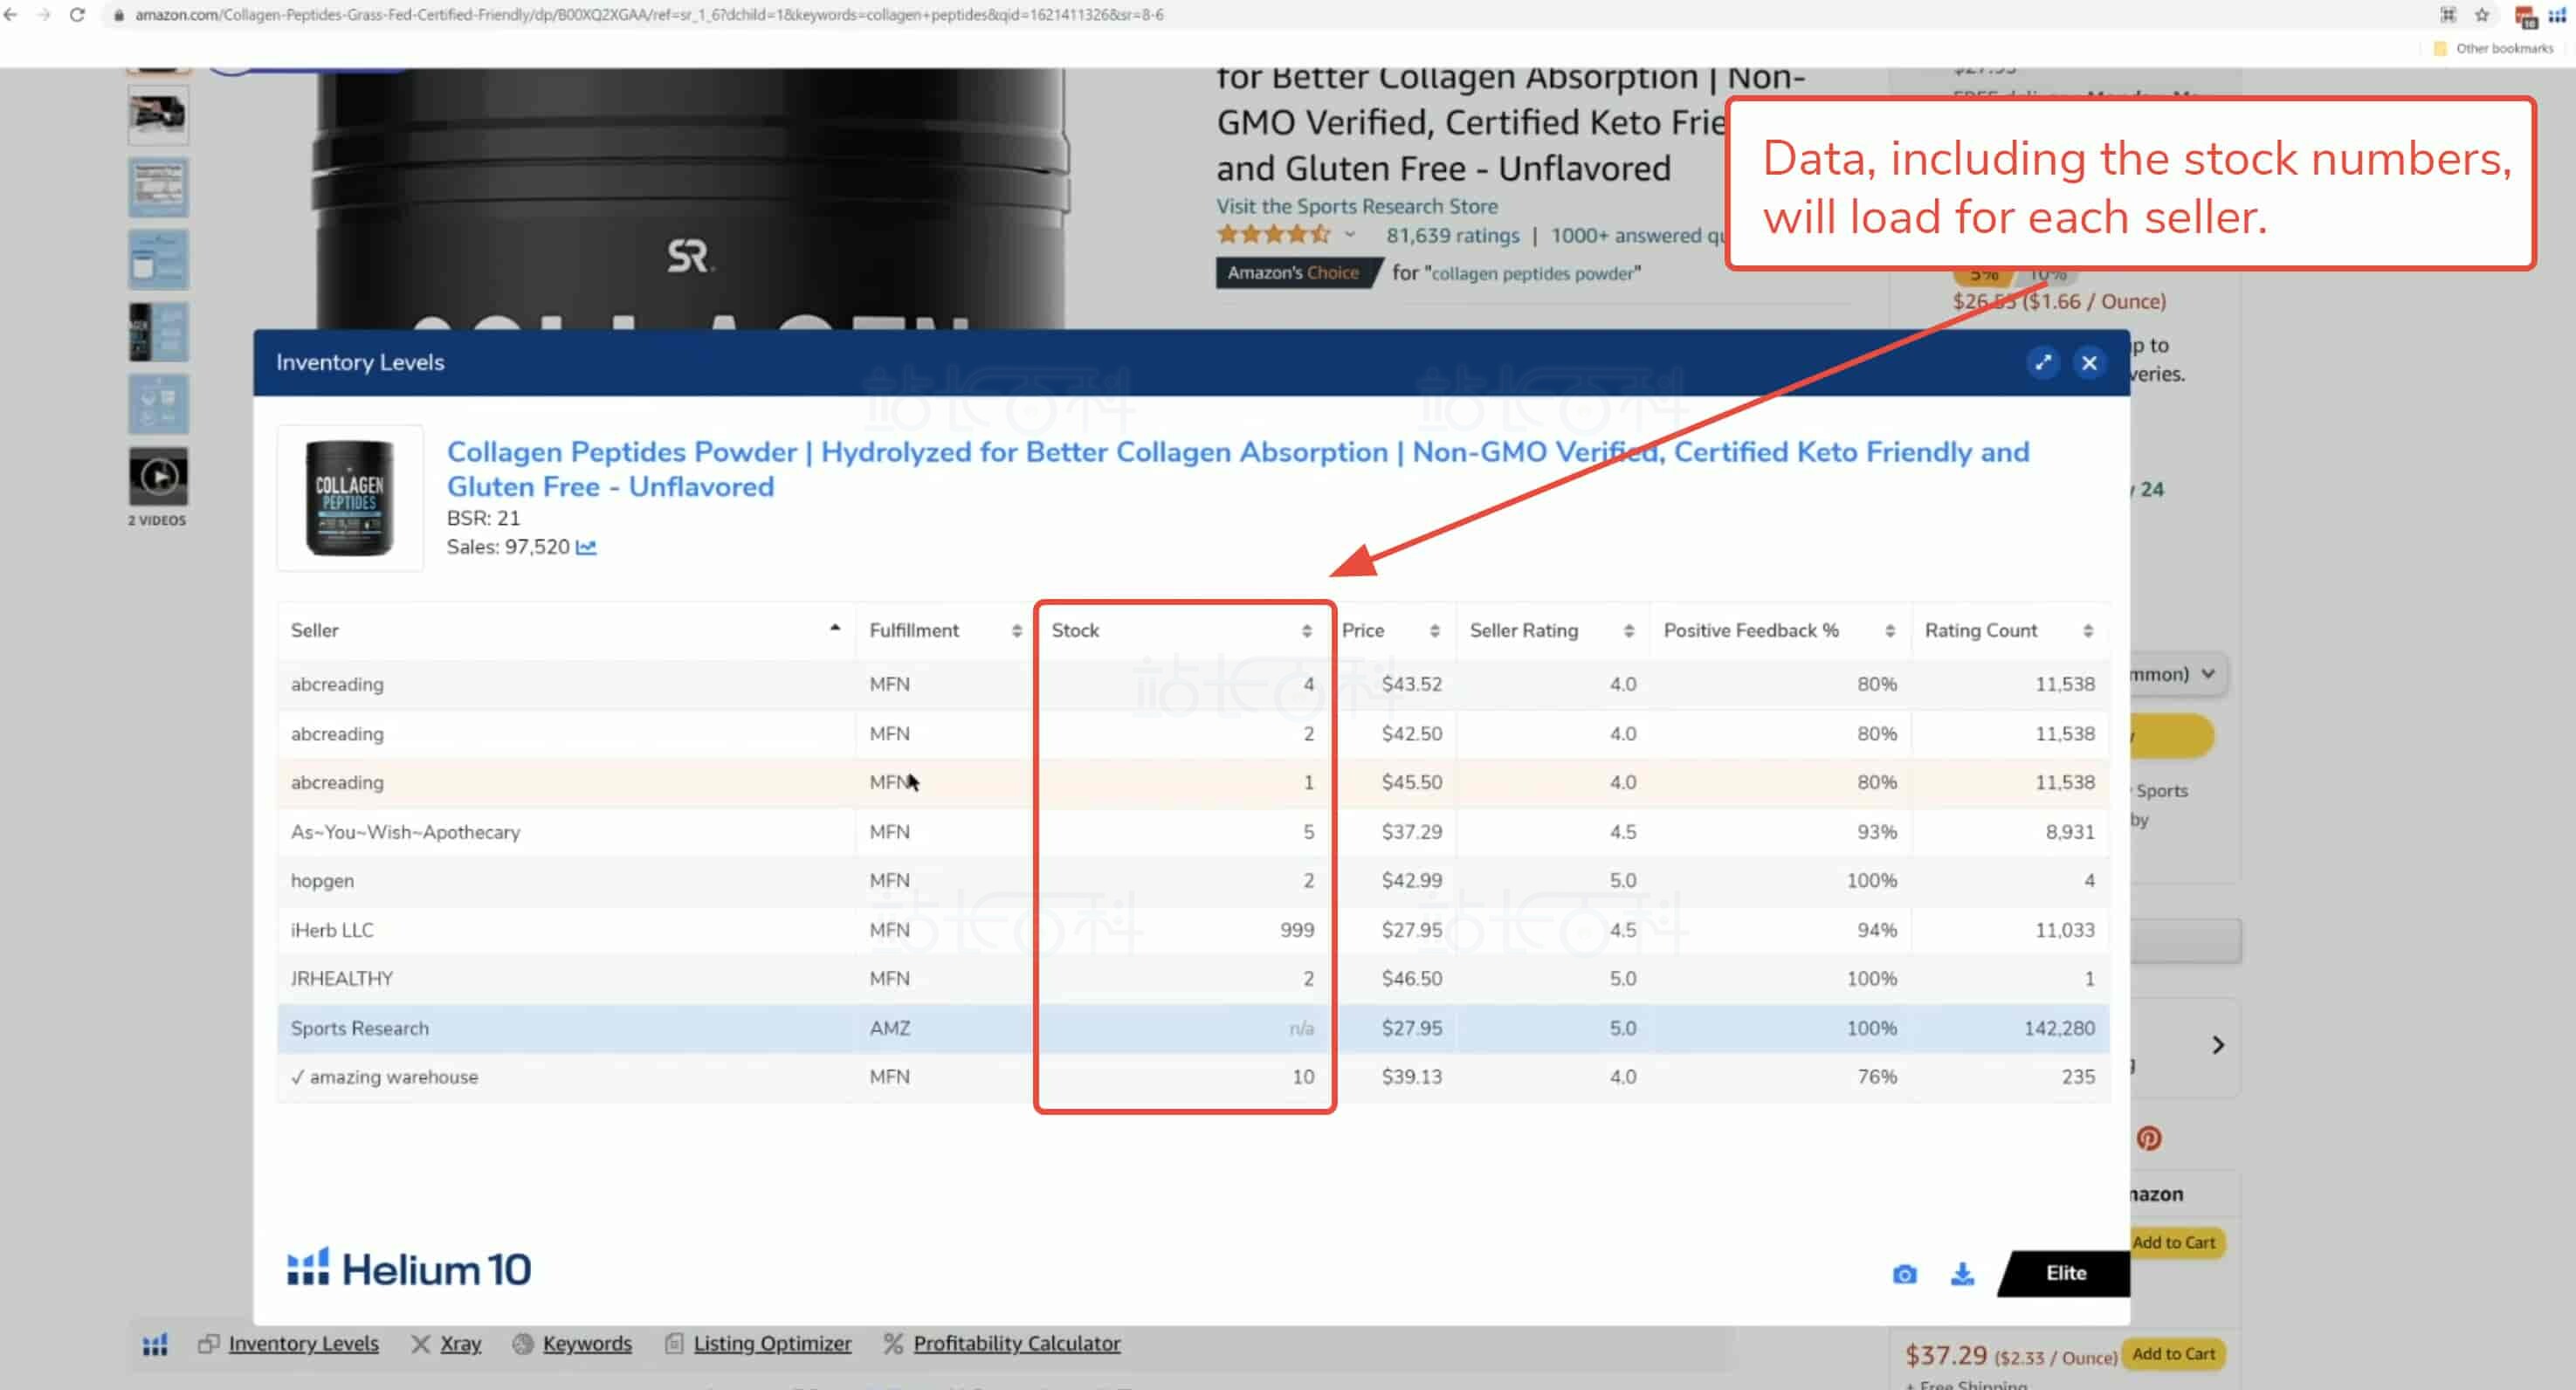Open the Listing Optimizer tool
Image resolution: width=2576 pixels, height=1390 pixels.
tap(771, 1343)
